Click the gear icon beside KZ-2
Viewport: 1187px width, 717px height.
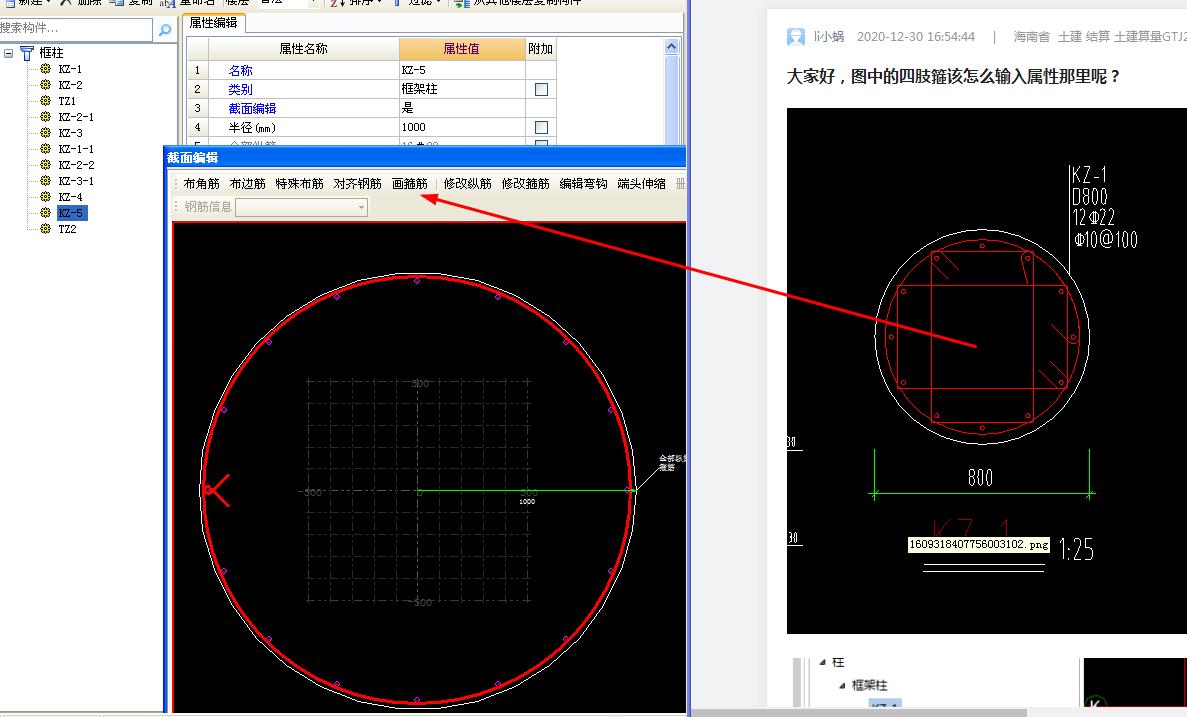tap(45, 85)
